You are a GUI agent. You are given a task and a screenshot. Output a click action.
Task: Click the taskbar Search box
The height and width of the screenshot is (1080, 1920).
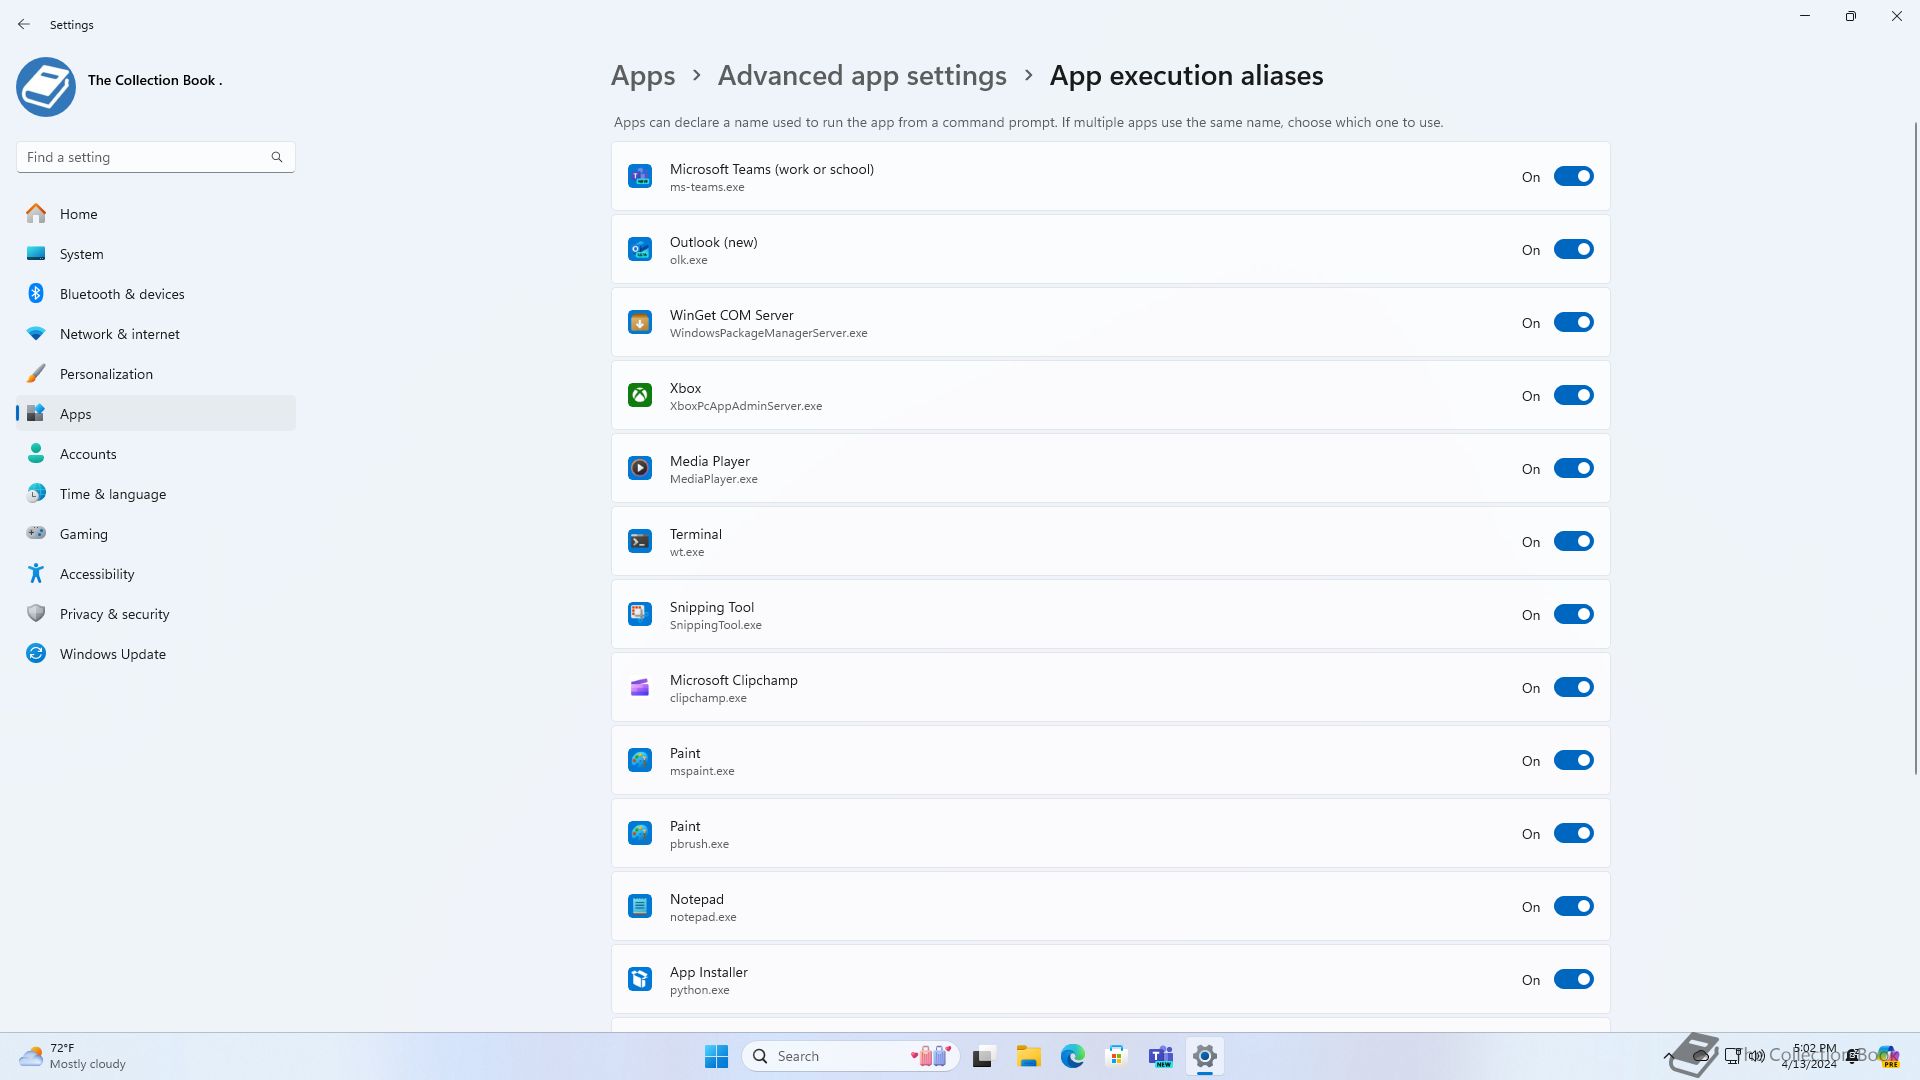(x=851, y=1056)
